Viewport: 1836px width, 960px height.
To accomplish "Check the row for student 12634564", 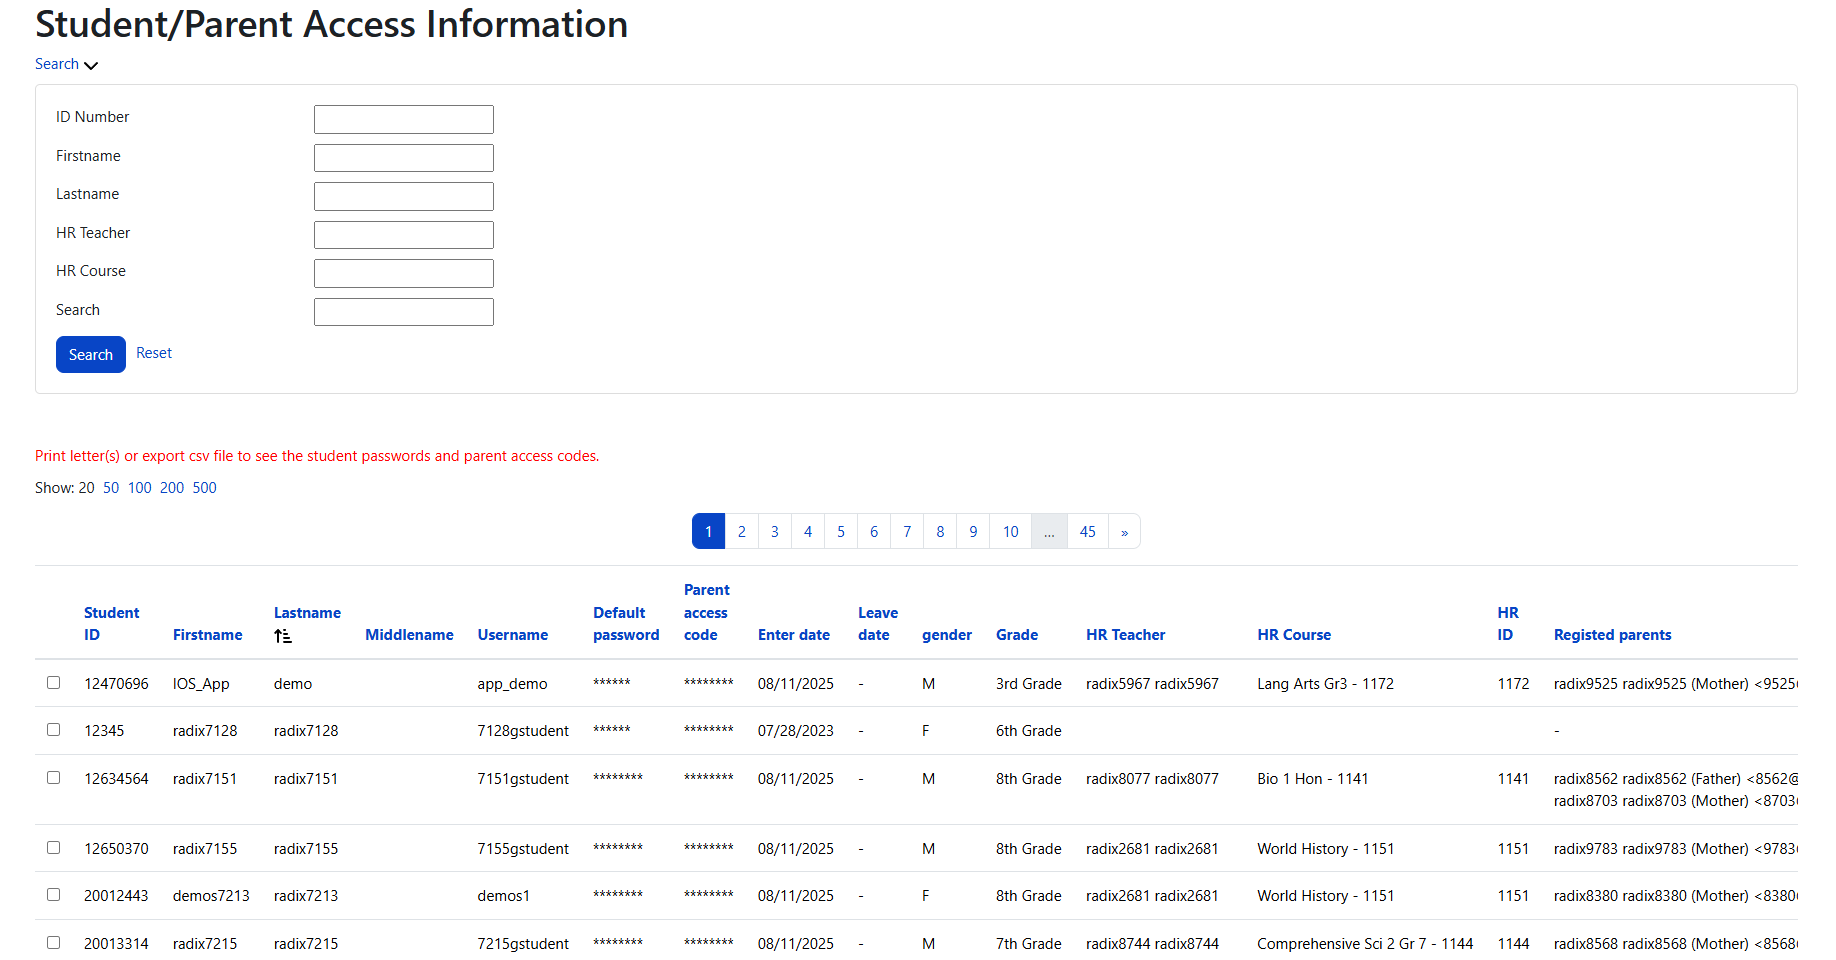I will pyautogui.click(x=54, y=778).
